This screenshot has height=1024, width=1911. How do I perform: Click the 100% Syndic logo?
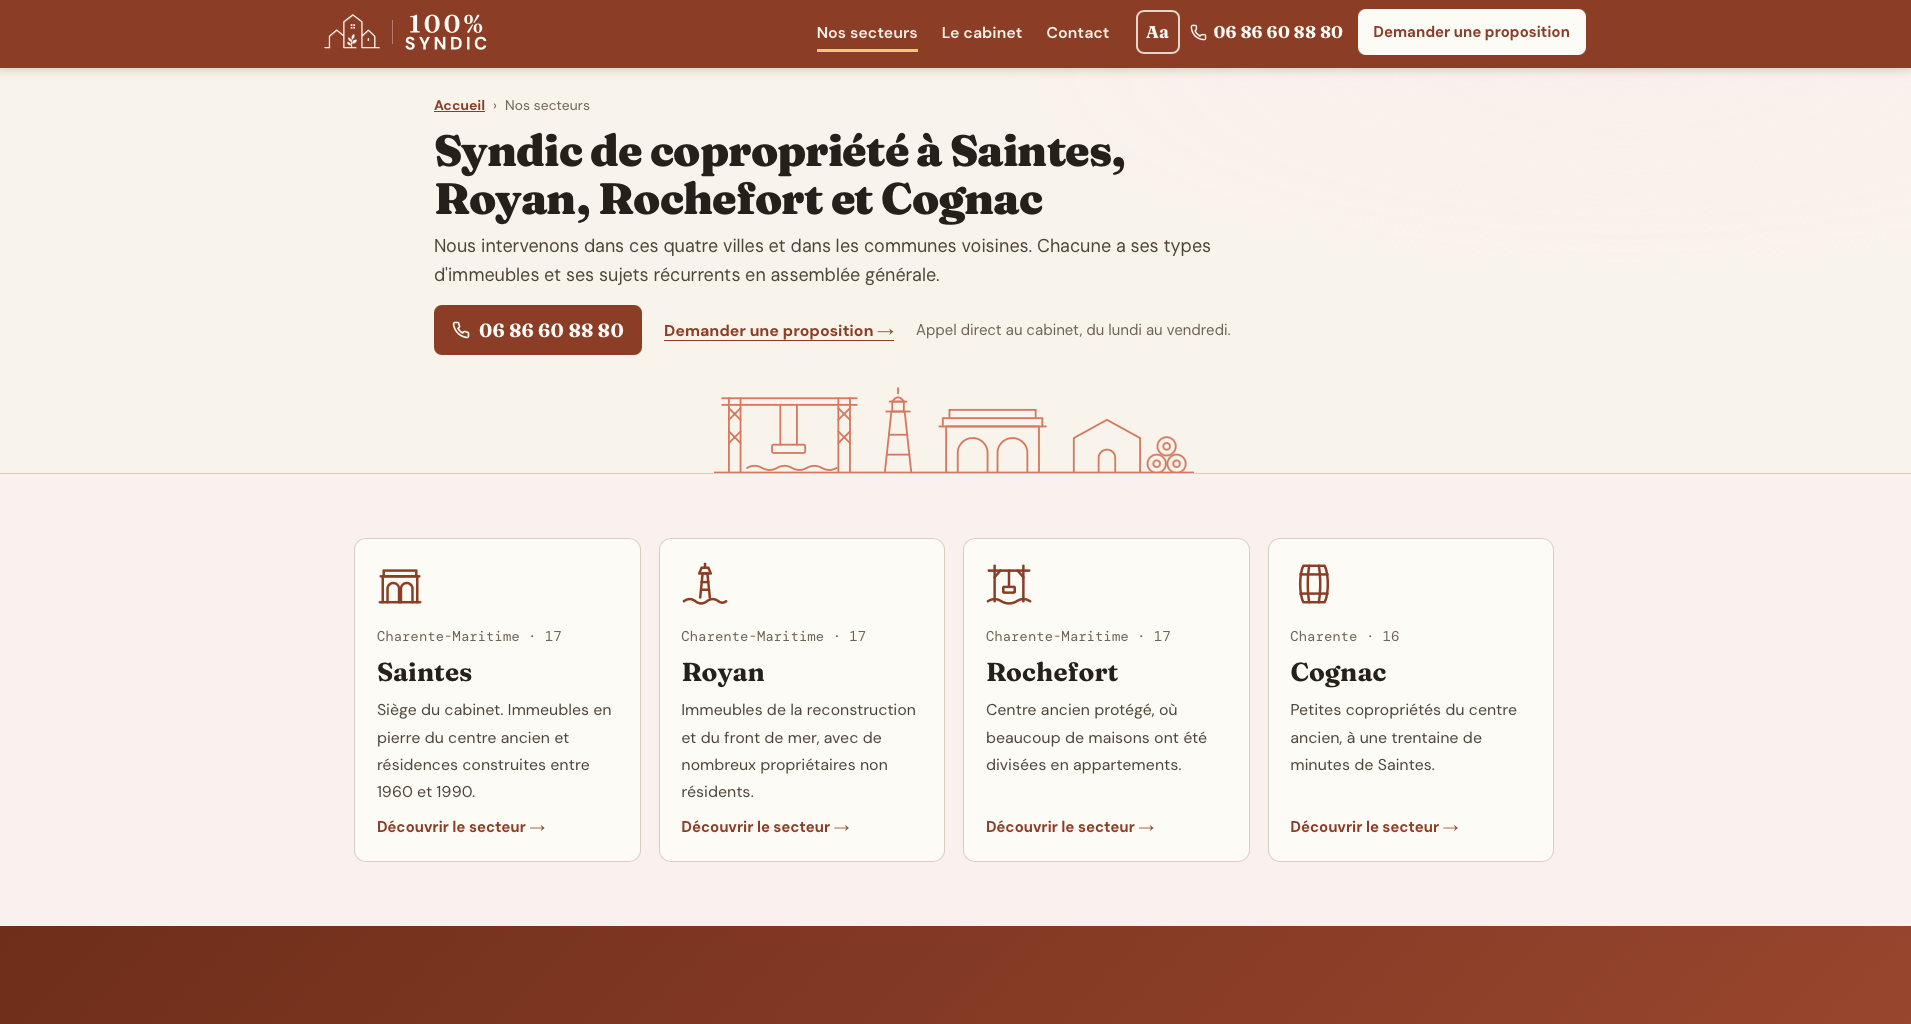tap(405, 32)
